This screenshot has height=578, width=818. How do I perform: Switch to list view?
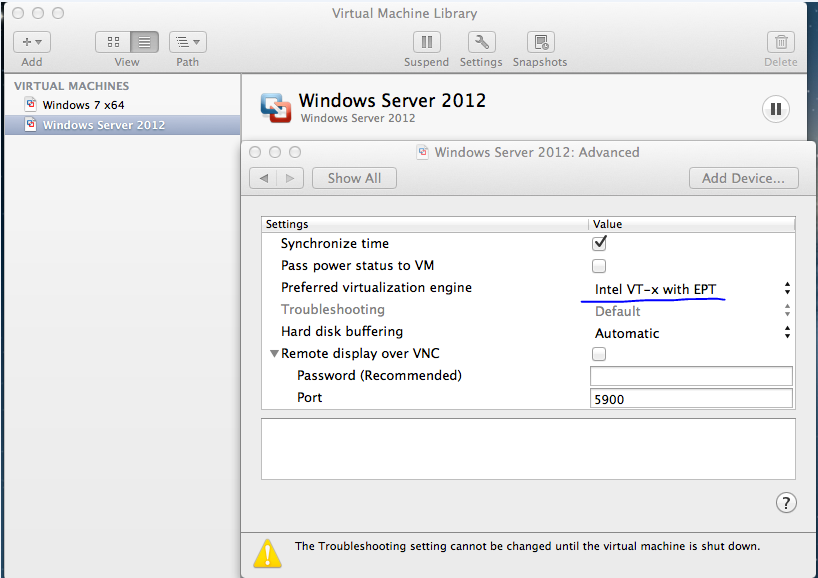(145, 42)
